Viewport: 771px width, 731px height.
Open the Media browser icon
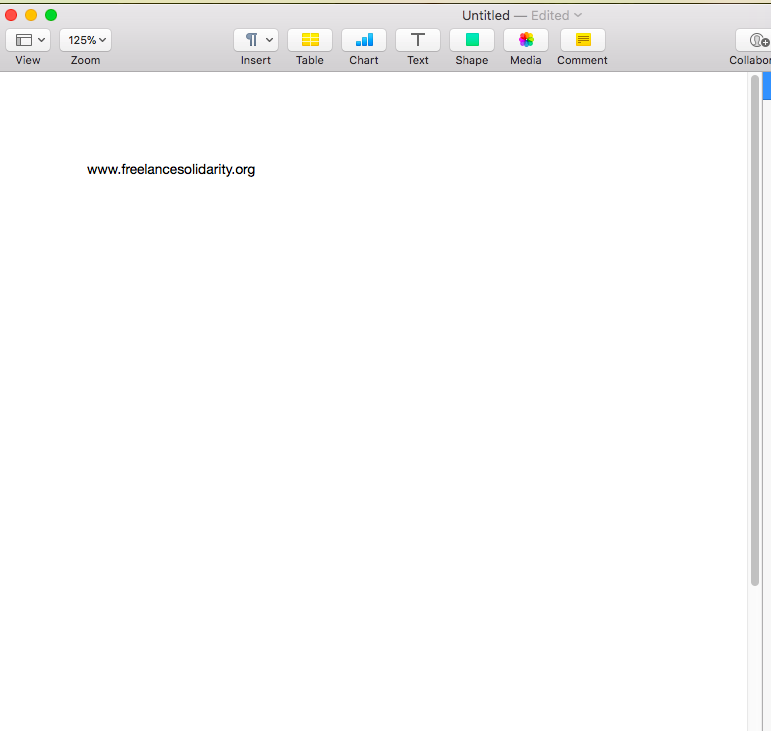(526, 40)
